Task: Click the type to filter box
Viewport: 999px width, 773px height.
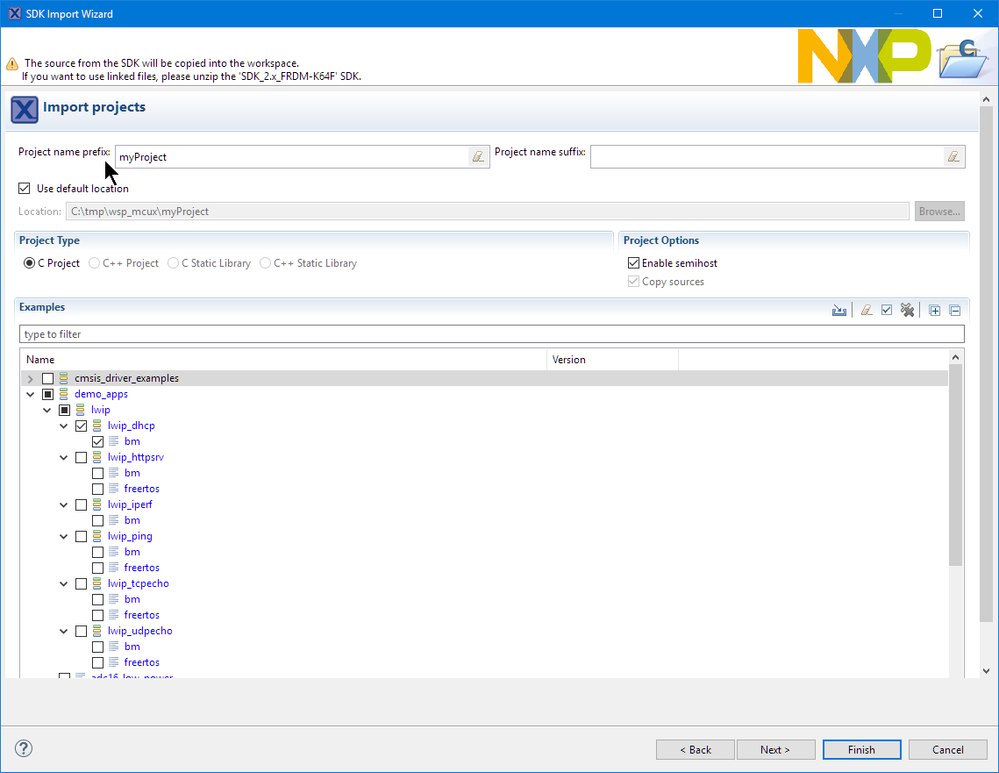Action: [492, 334]
